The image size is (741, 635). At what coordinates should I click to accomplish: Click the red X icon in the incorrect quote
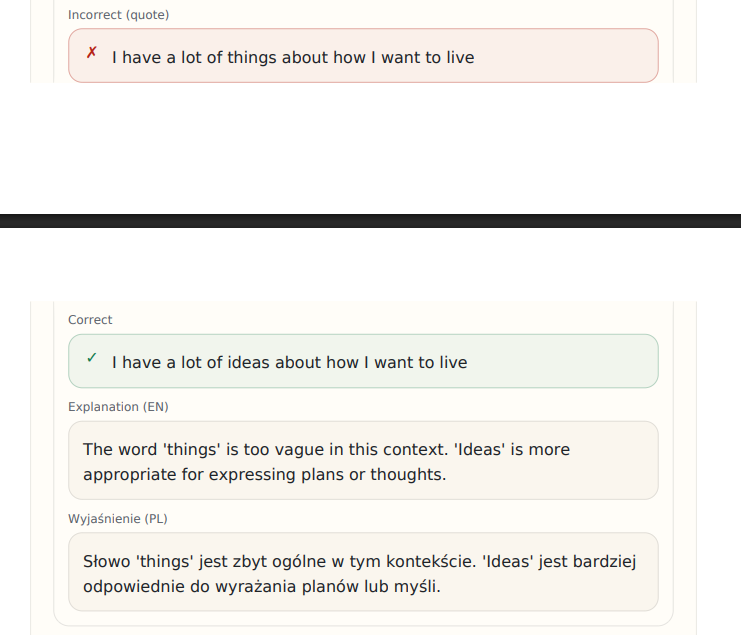(91, 53)
